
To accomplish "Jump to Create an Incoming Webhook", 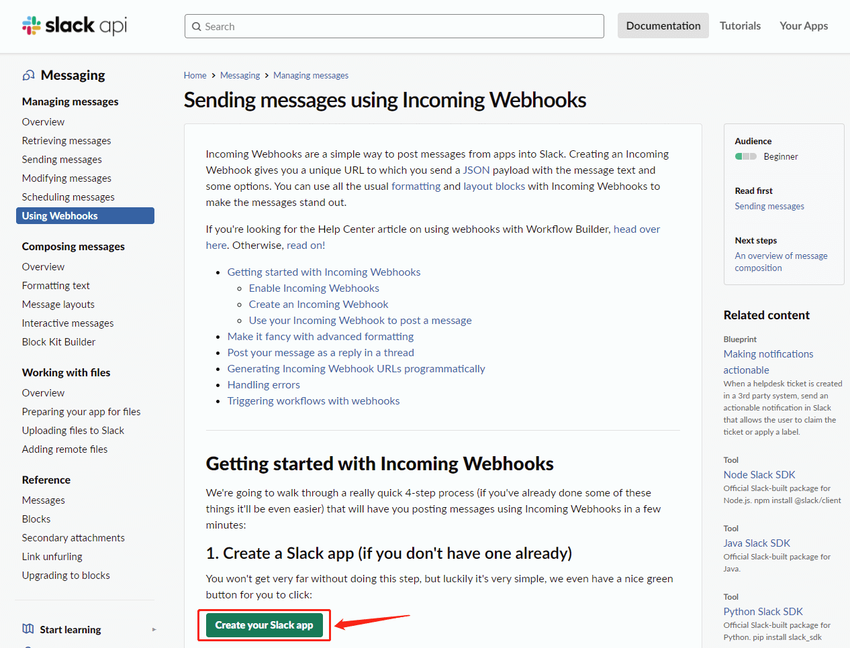I will click(318, 304).
